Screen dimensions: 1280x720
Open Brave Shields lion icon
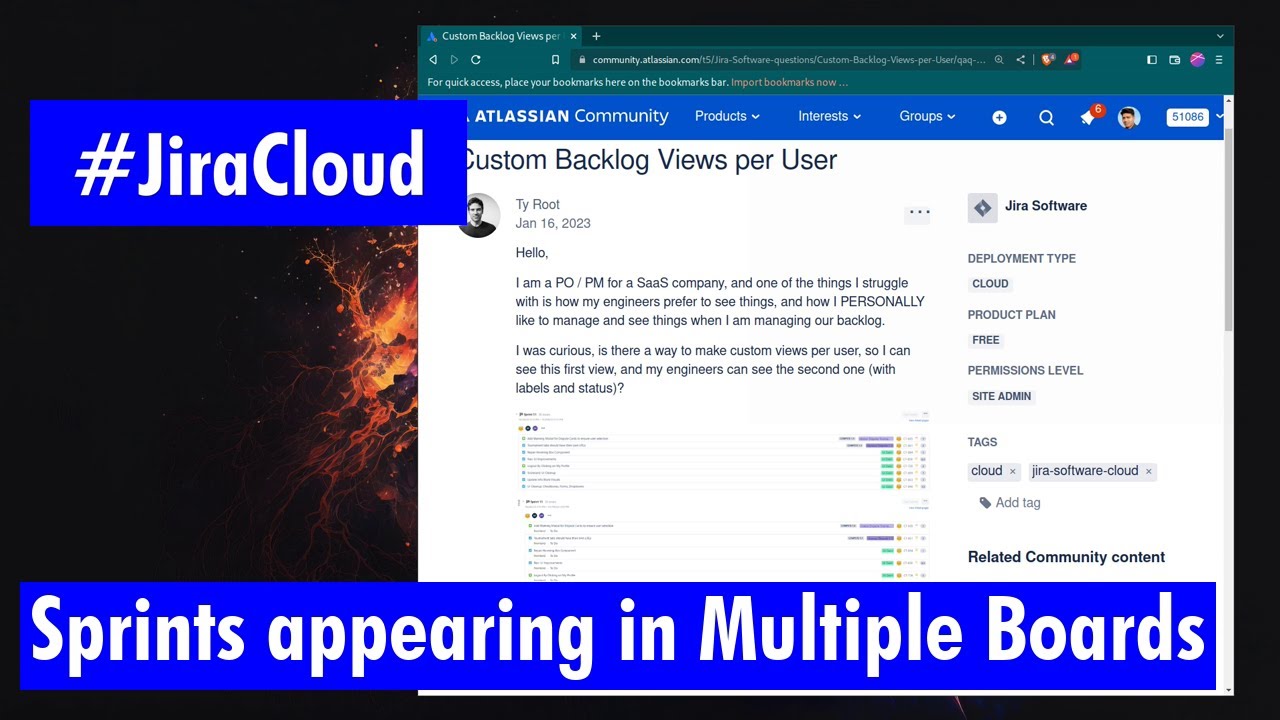pos(1048,60)
